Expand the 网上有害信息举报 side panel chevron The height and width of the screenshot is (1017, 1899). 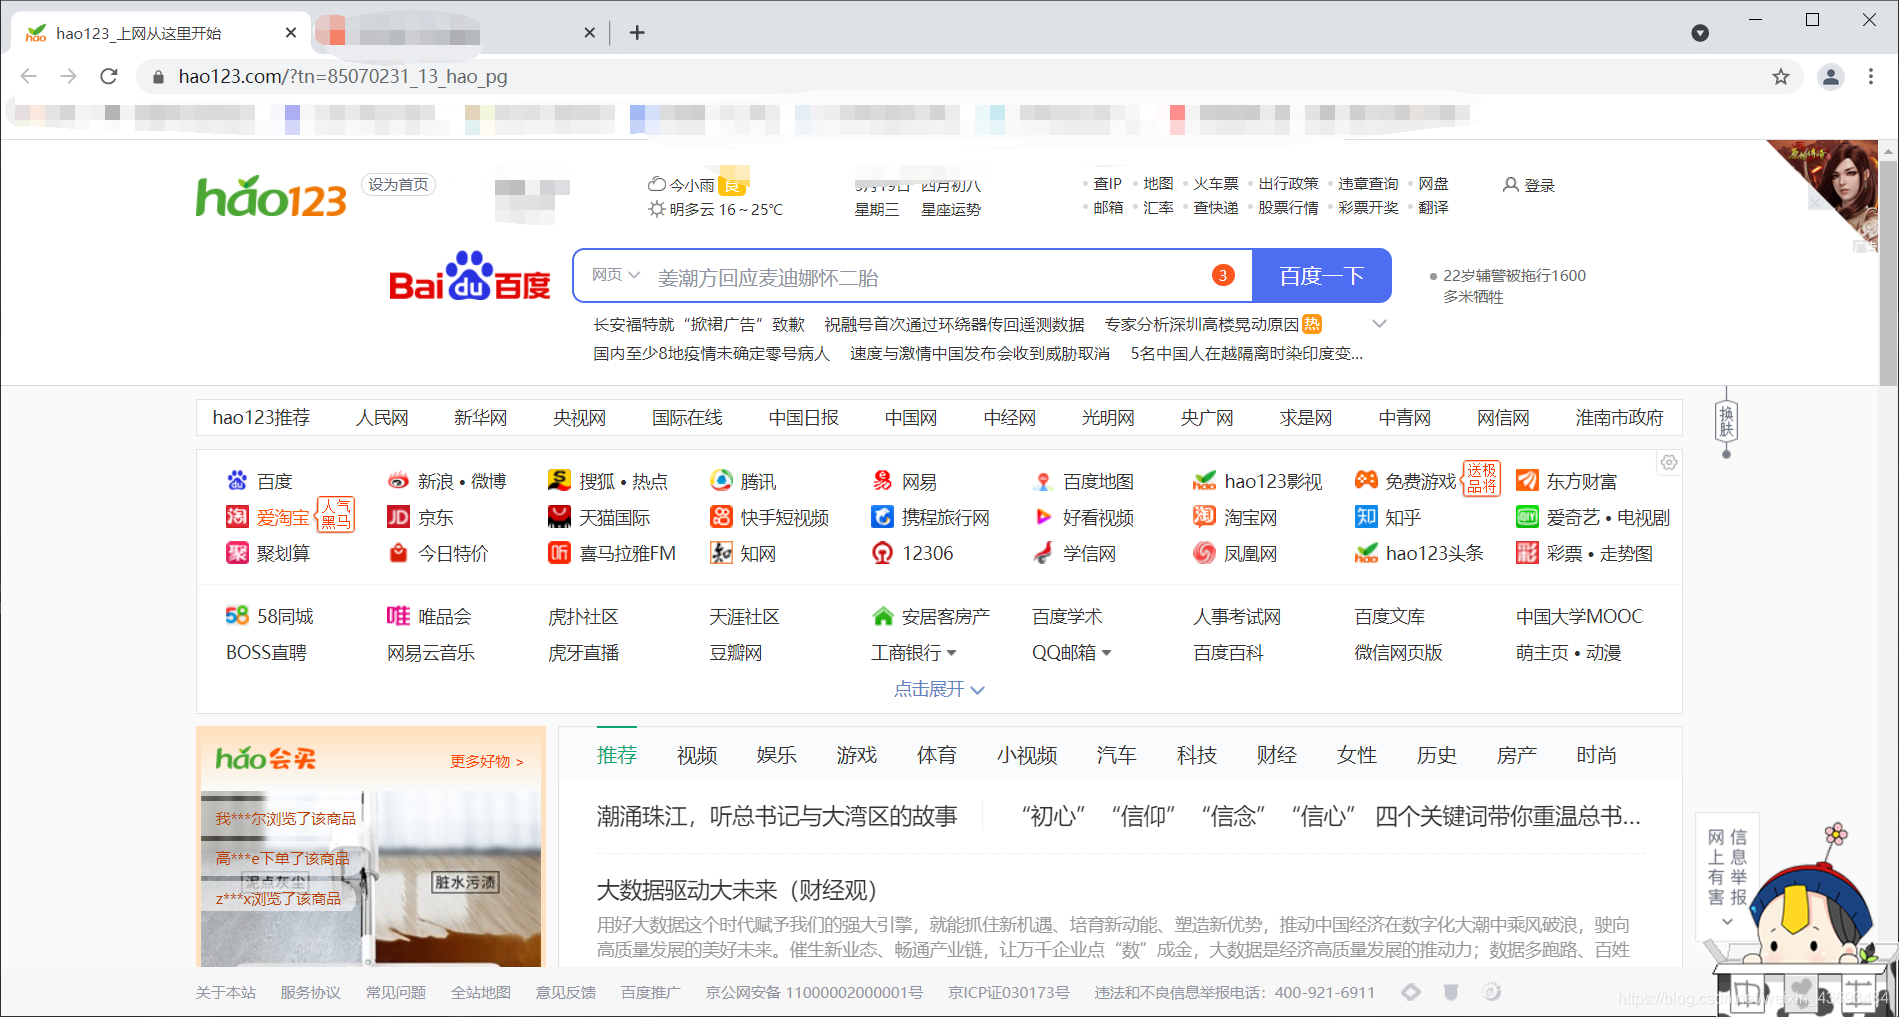(x=1727, y=922)
